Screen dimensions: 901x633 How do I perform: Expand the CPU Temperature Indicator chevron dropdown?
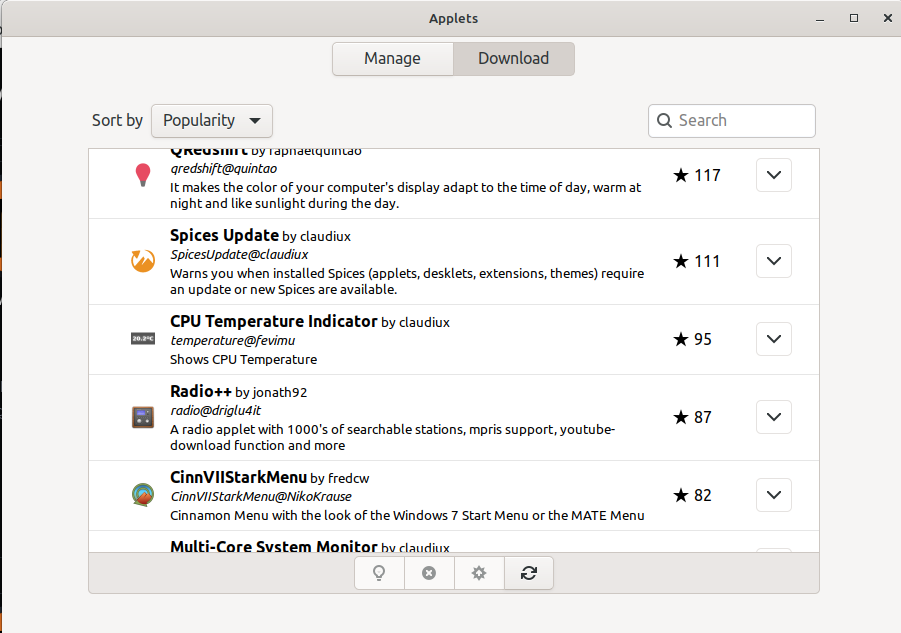pos(773,339)
